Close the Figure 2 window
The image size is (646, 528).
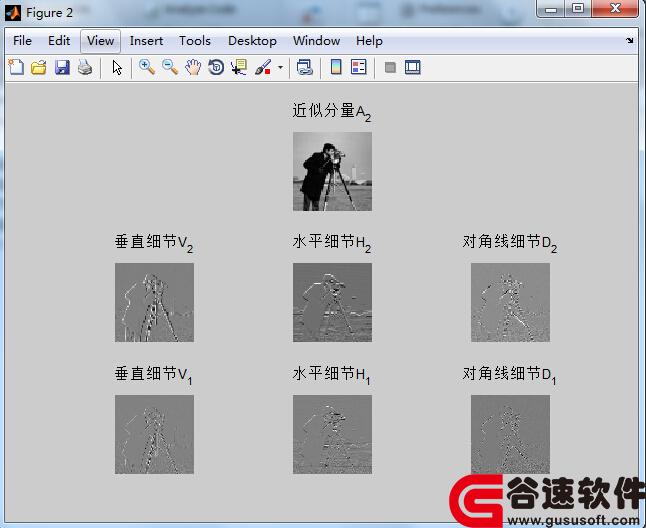tap(616, 8)
